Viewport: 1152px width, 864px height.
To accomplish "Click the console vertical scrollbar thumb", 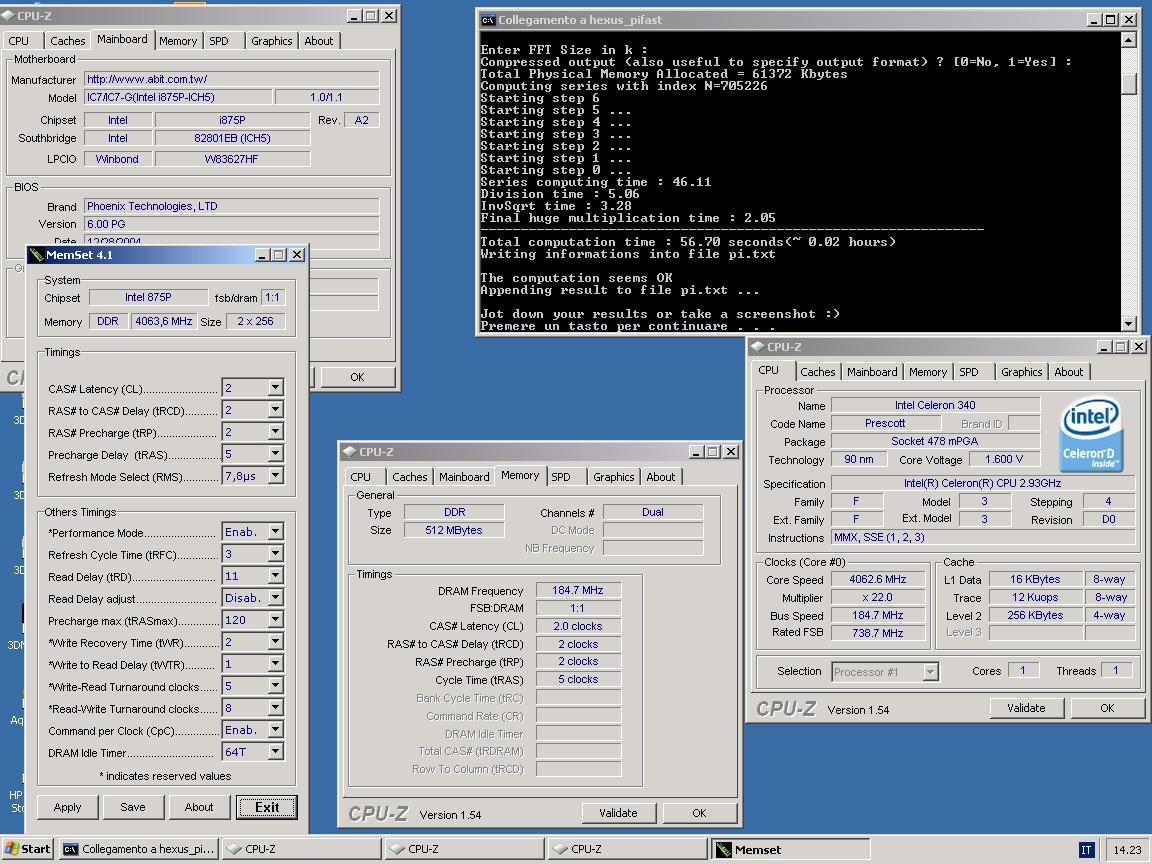I will 1129,84.
